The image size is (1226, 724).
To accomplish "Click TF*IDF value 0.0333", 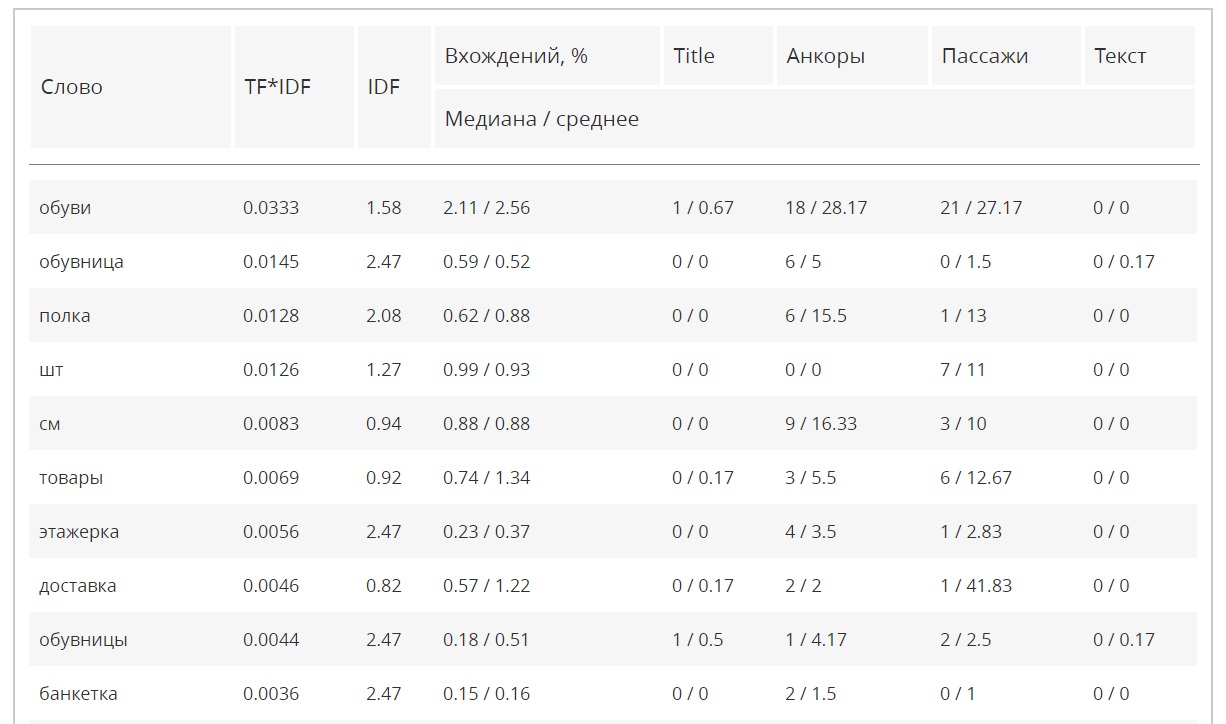I will coord(271,208).
